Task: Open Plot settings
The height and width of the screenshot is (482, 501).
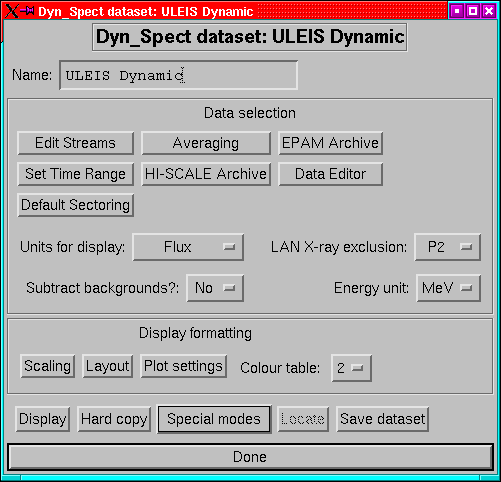Action: pos(183,366)
